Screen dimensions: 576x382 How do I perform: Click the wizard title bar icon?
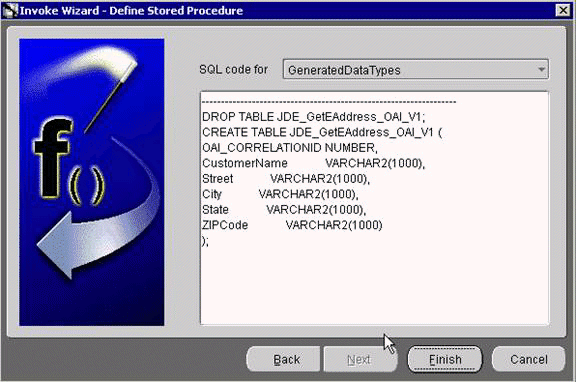pyautogui.click(x=10, y=10)
